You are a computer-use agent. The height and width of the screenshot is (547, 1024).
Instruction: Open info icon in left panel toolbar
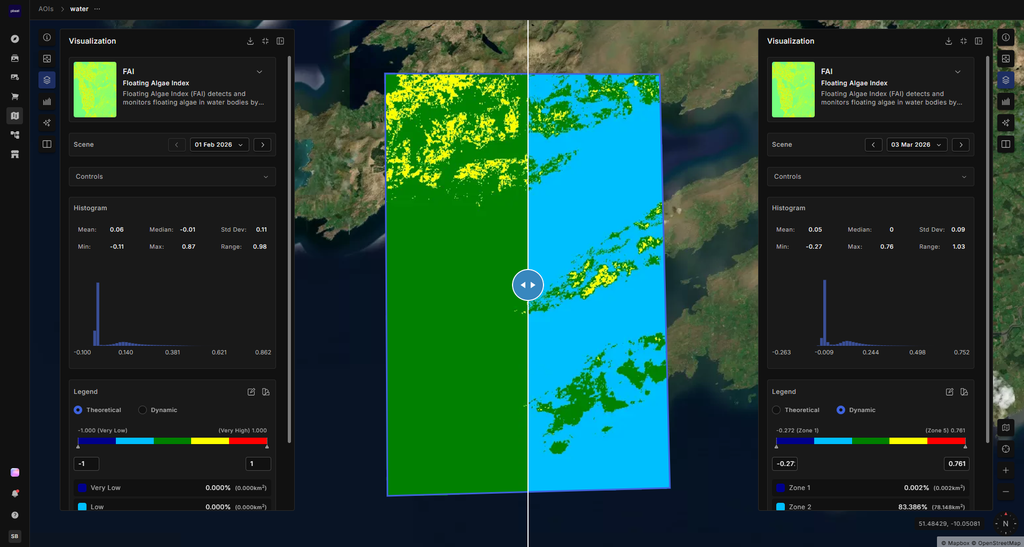click(47, 37)
